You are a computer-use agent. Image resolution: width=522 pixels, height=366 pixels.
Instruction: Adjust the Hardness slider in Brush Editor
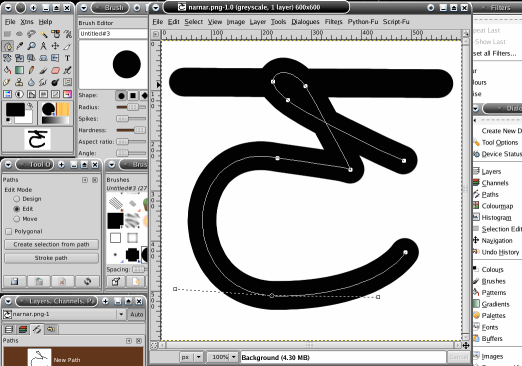pos(131,130)
